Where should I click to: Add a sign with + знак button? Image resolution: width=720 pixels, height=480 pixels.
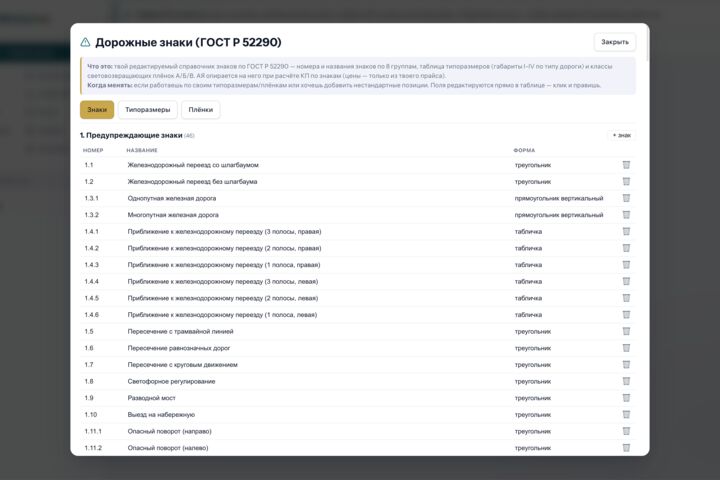(622, 136)
